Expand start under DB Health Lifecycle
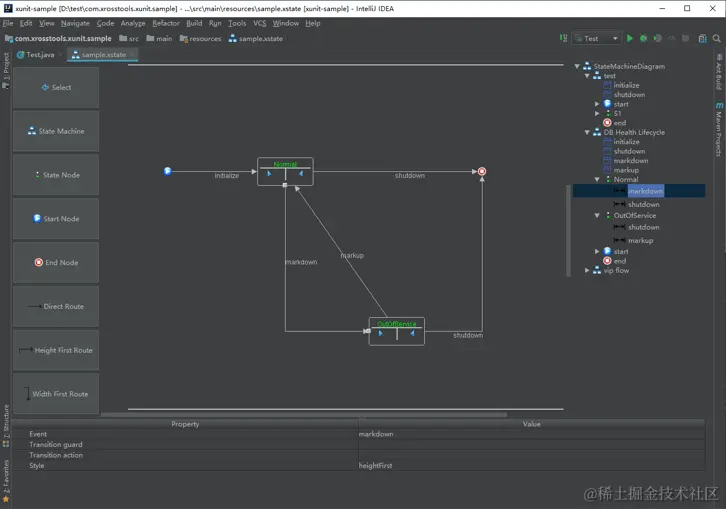 597,251
